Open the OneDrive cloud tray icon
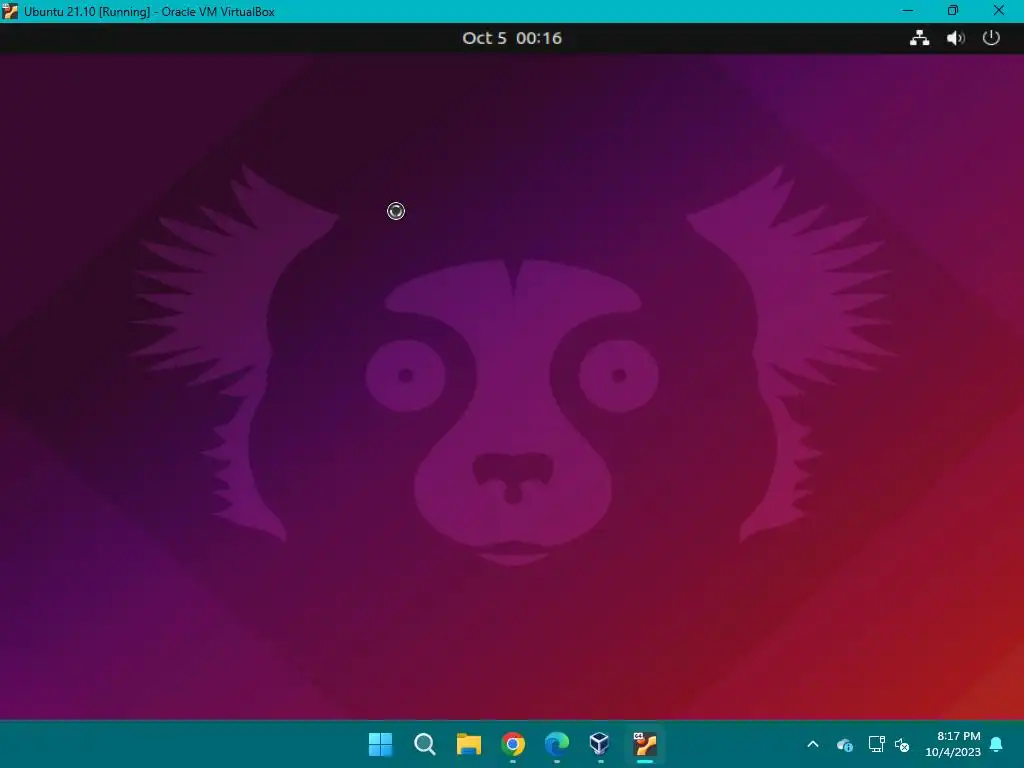The width and height of the screenshot is (1024, 768). [844, 744]
